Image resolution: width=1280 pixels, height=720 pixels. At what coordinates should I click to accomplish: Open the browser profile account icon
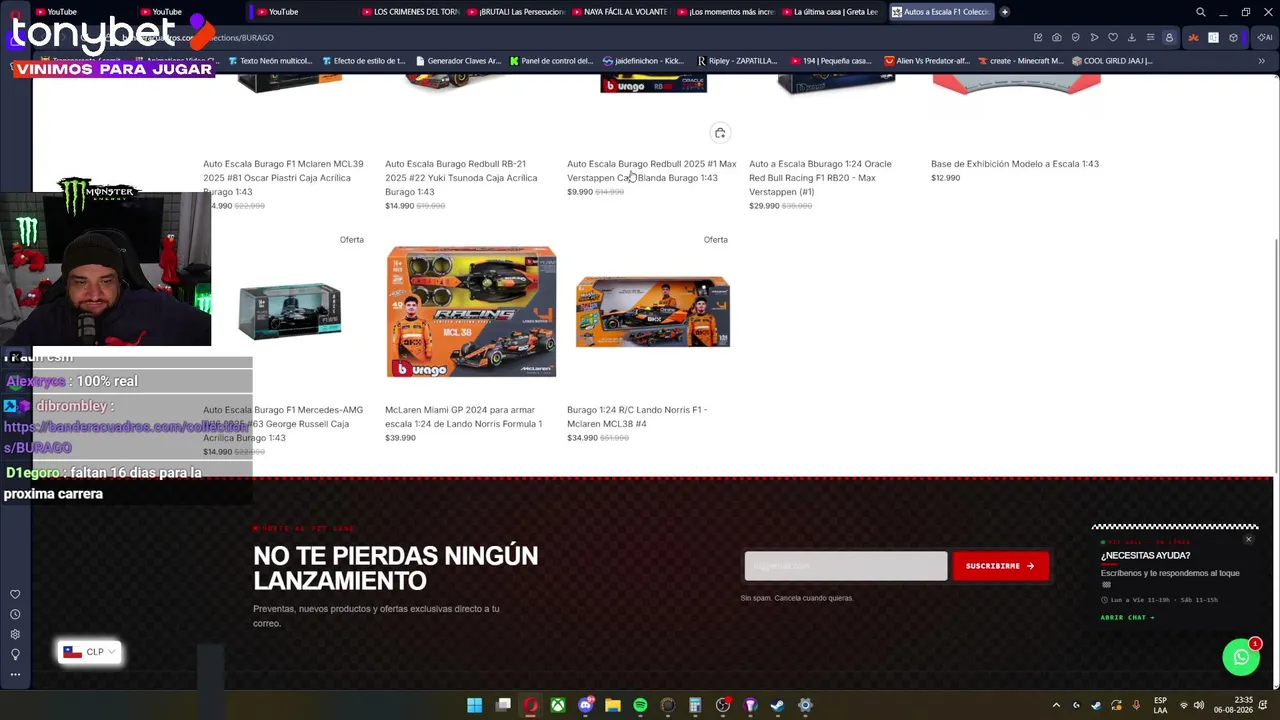point(1169,38)
